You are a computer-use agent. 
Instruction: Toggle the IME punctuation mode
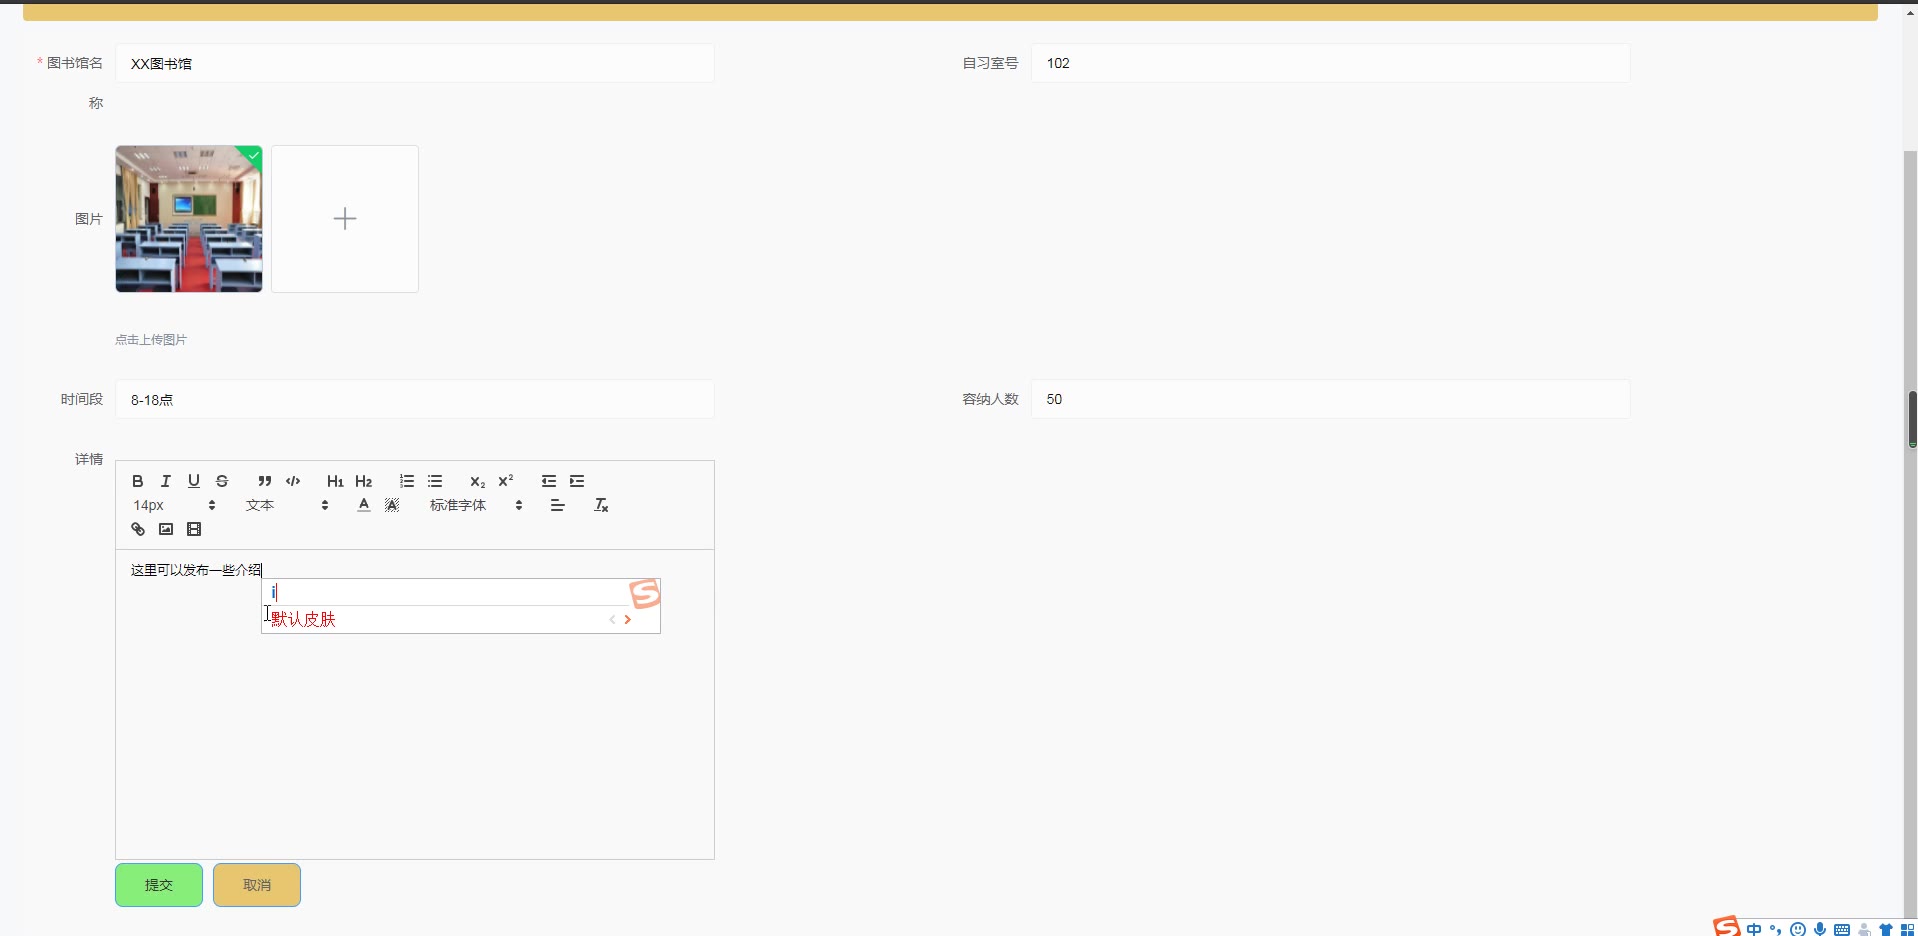click(1776, 929)
